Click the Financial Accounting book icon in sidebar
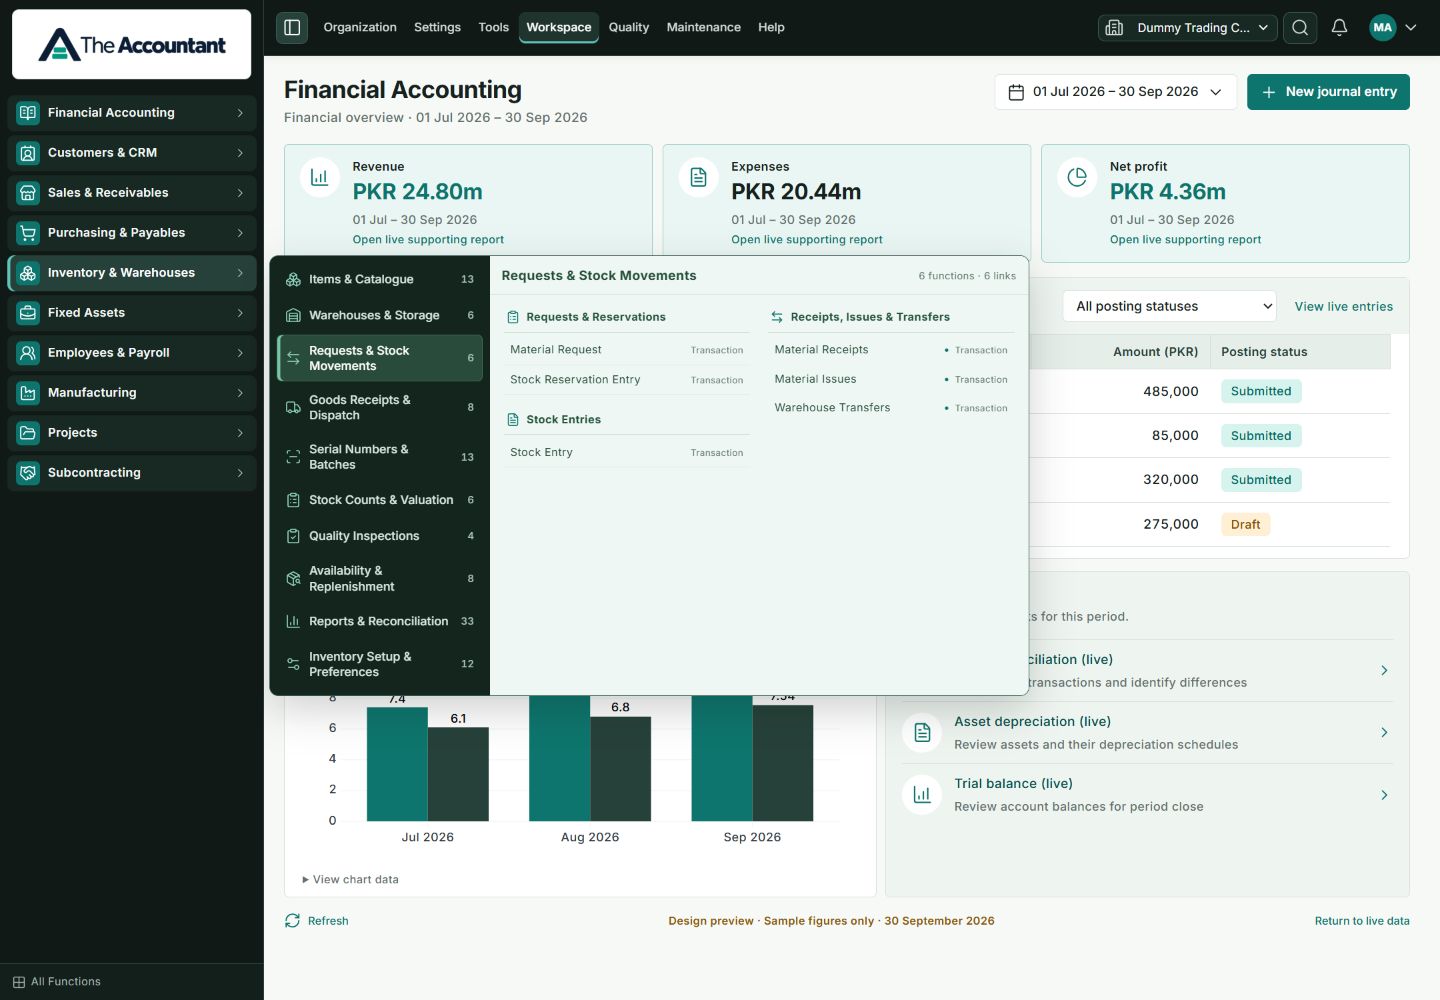This screenshot has height=1000, width=1440. coord(28,113)
